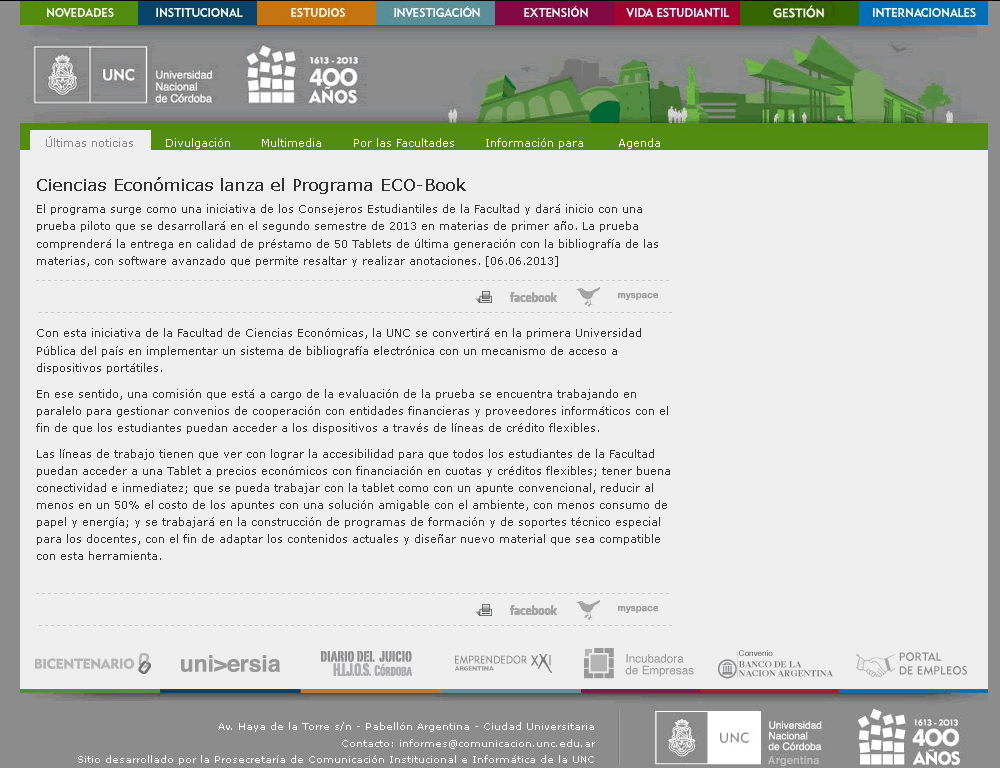Click the Diario del Juicio H.I.J.O.S. link
The height and width of the screenshot is (768, 1000).
pyautogui.click(x=366, y=664)
